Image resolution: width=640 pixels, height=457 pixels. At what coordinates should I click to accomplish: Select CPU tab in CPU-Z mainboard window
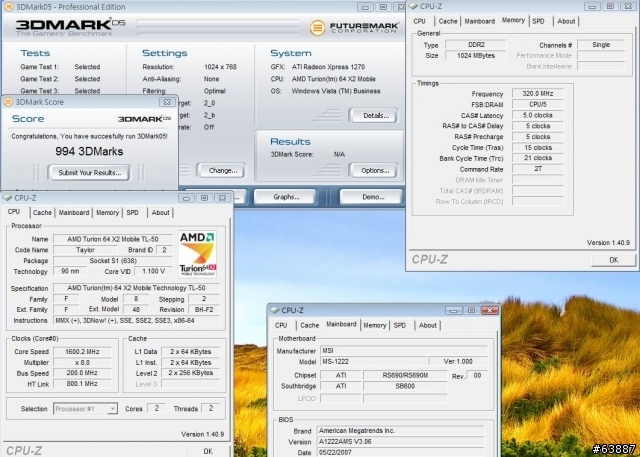[281, 325]
